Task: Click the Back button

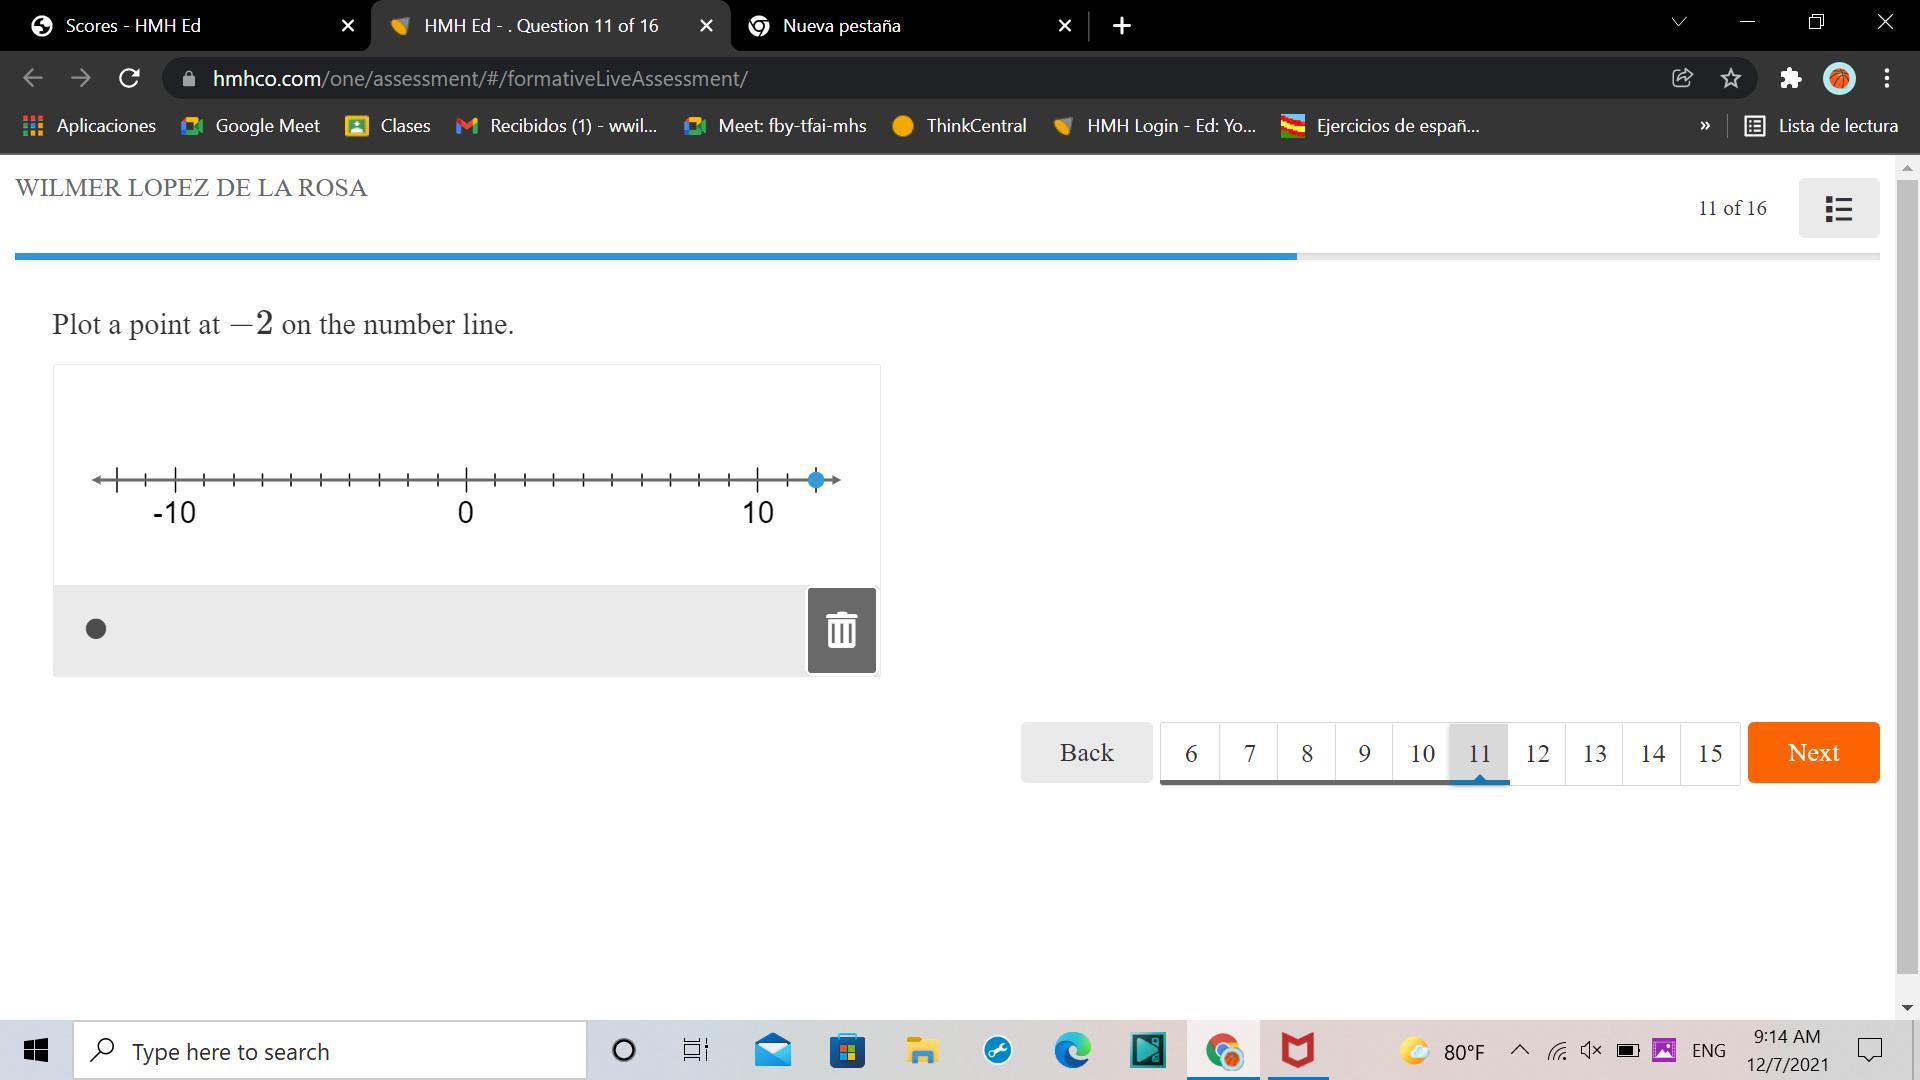Action: point(1086,752)
